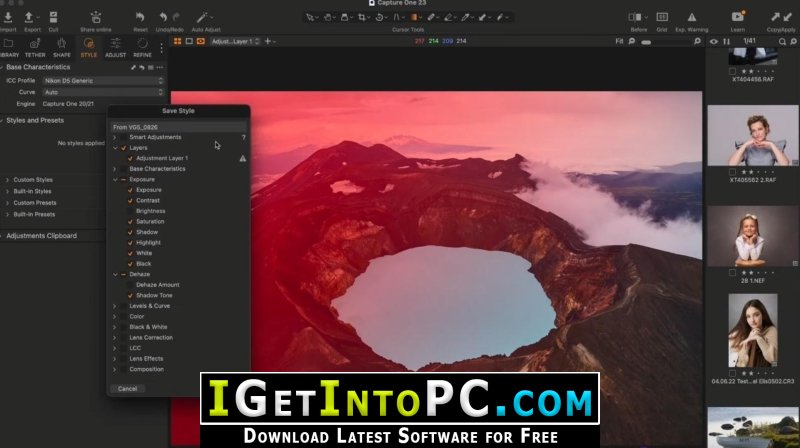Expand the Smart Adjustments group
Screen dimensions: 800x448
(115, 137)
